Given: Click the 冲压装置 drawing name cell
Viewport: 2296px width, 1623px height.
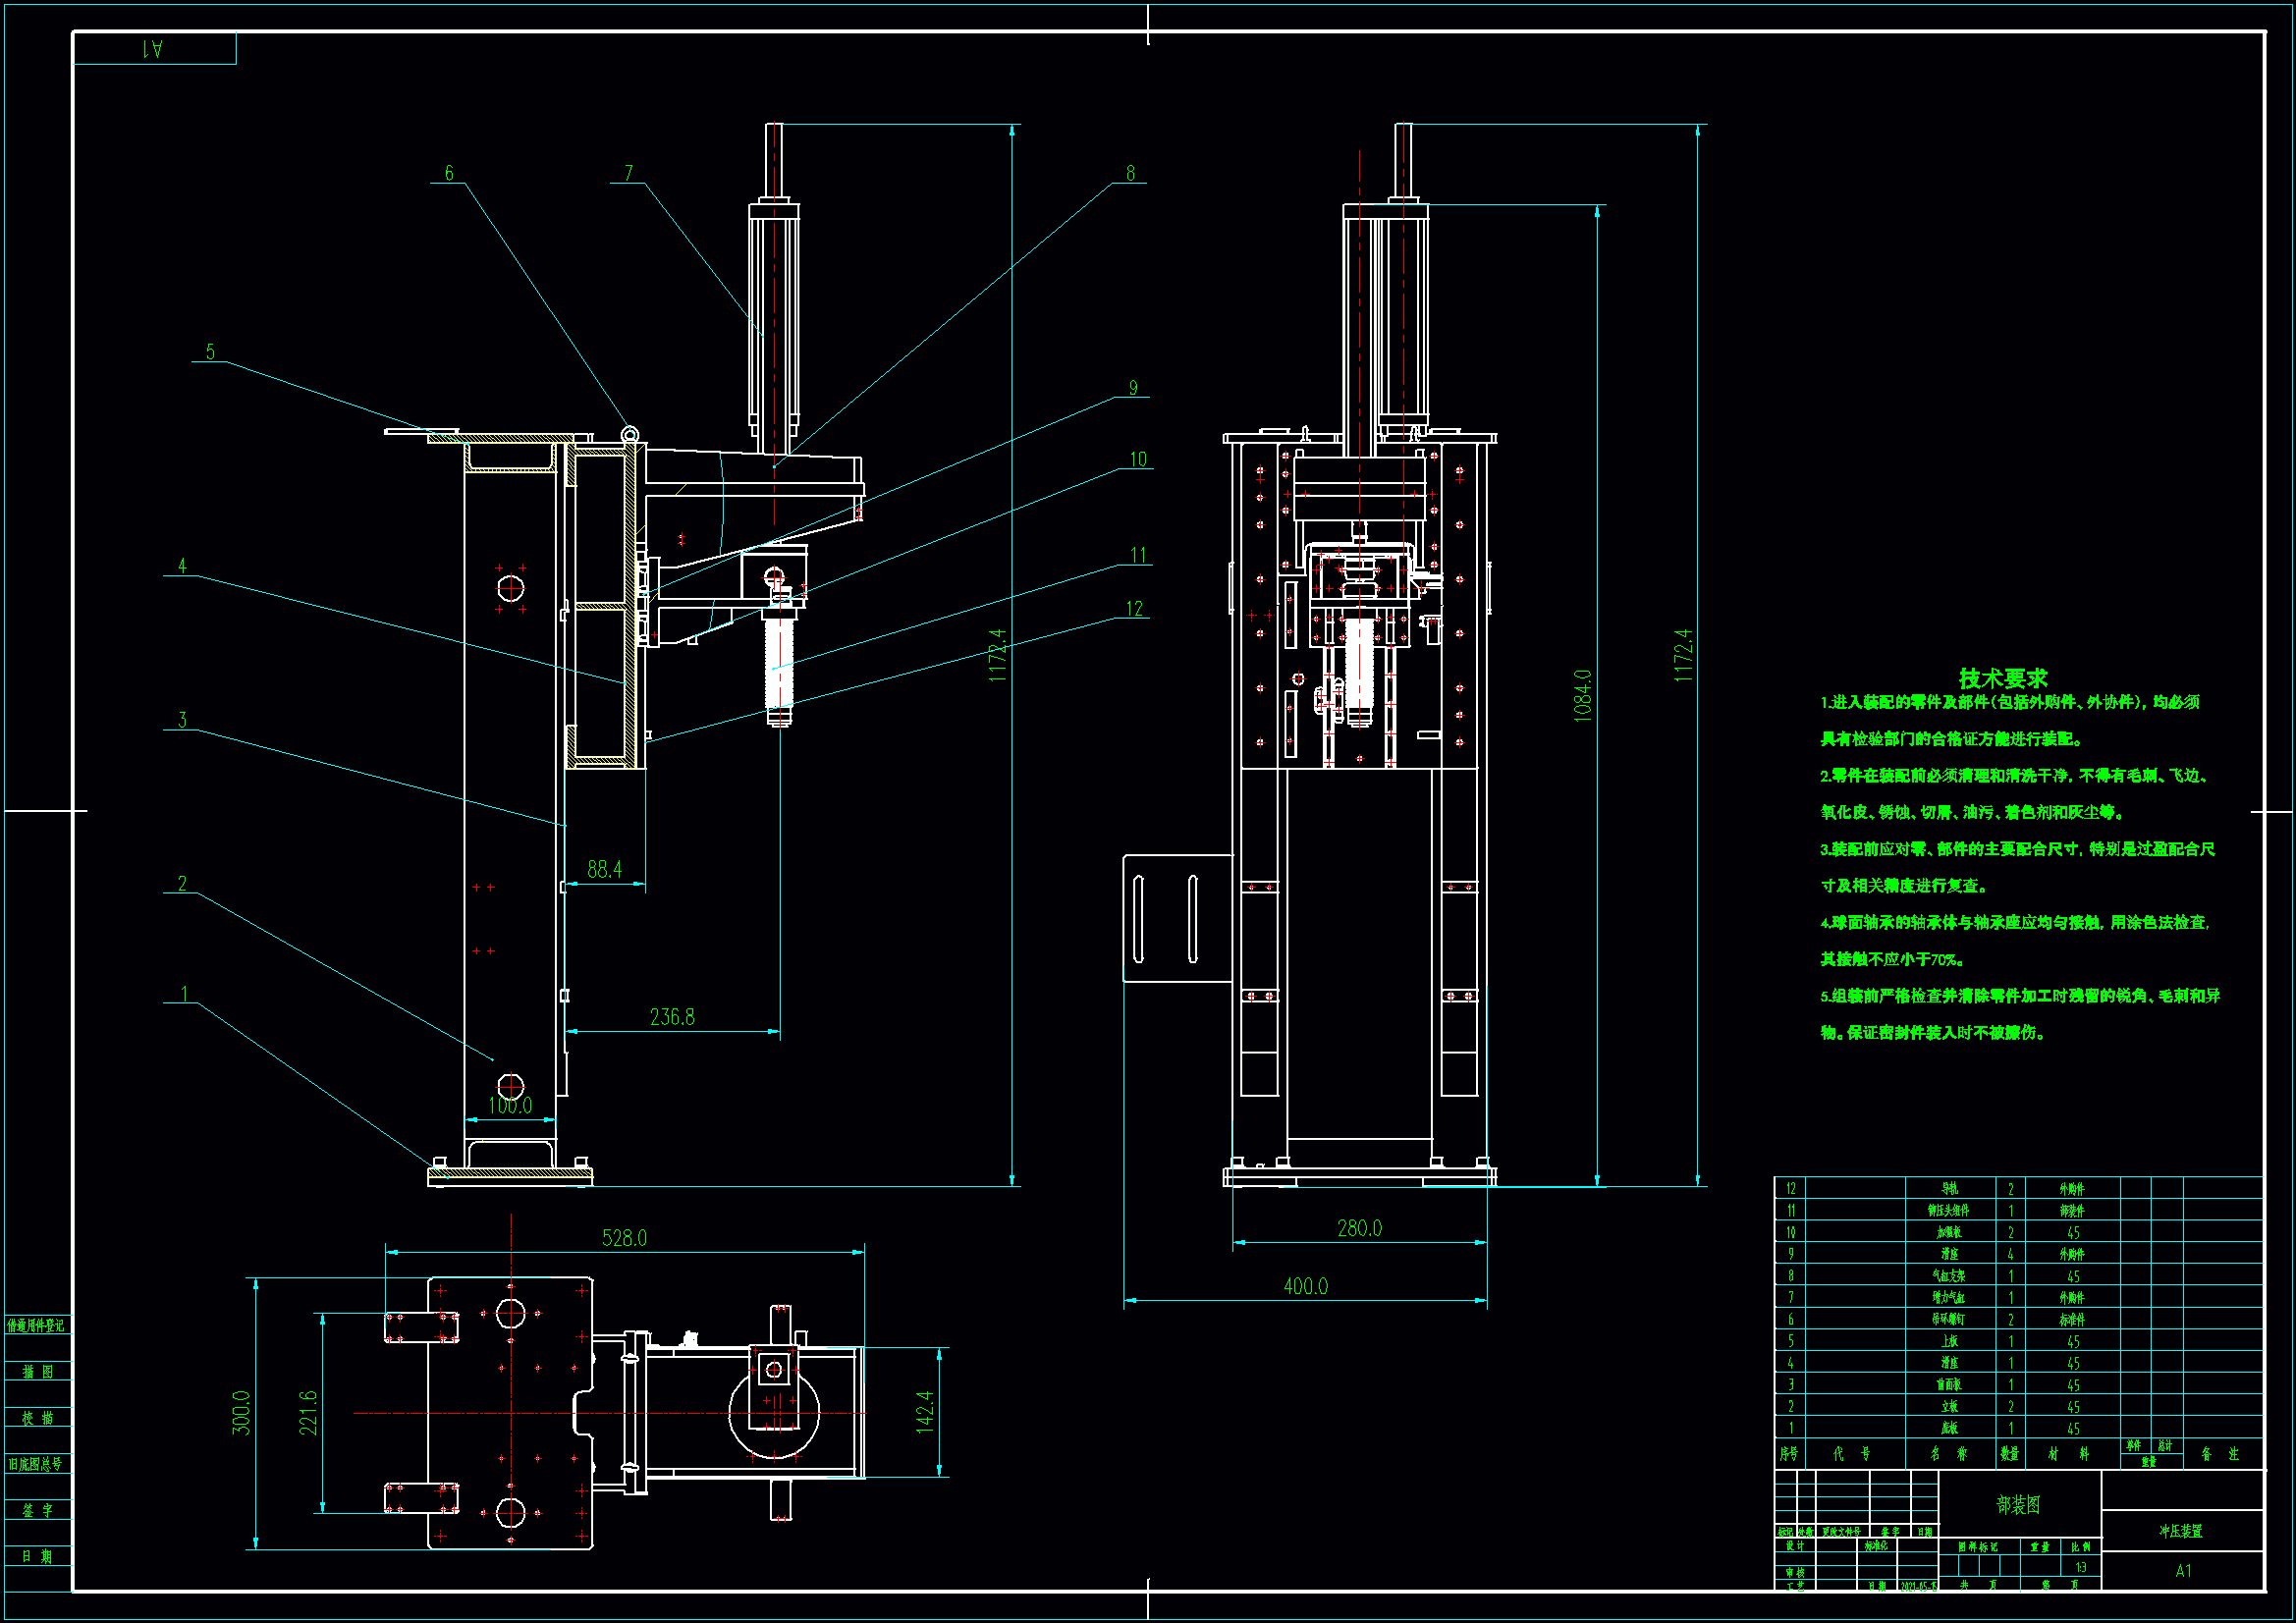Looking at the screenshot, I should tap(2180, 1531).
